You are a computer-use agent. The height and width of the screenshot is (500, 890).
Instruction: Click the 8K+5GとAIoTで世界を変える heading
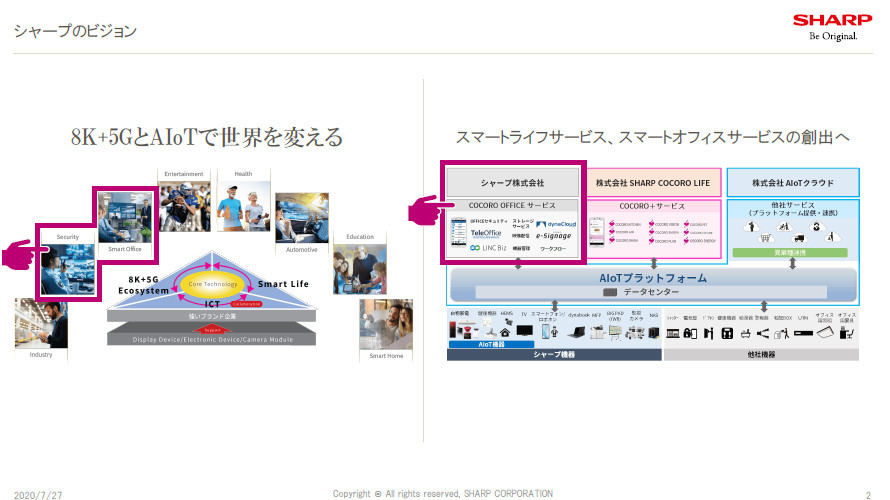[x=207, y=137]
